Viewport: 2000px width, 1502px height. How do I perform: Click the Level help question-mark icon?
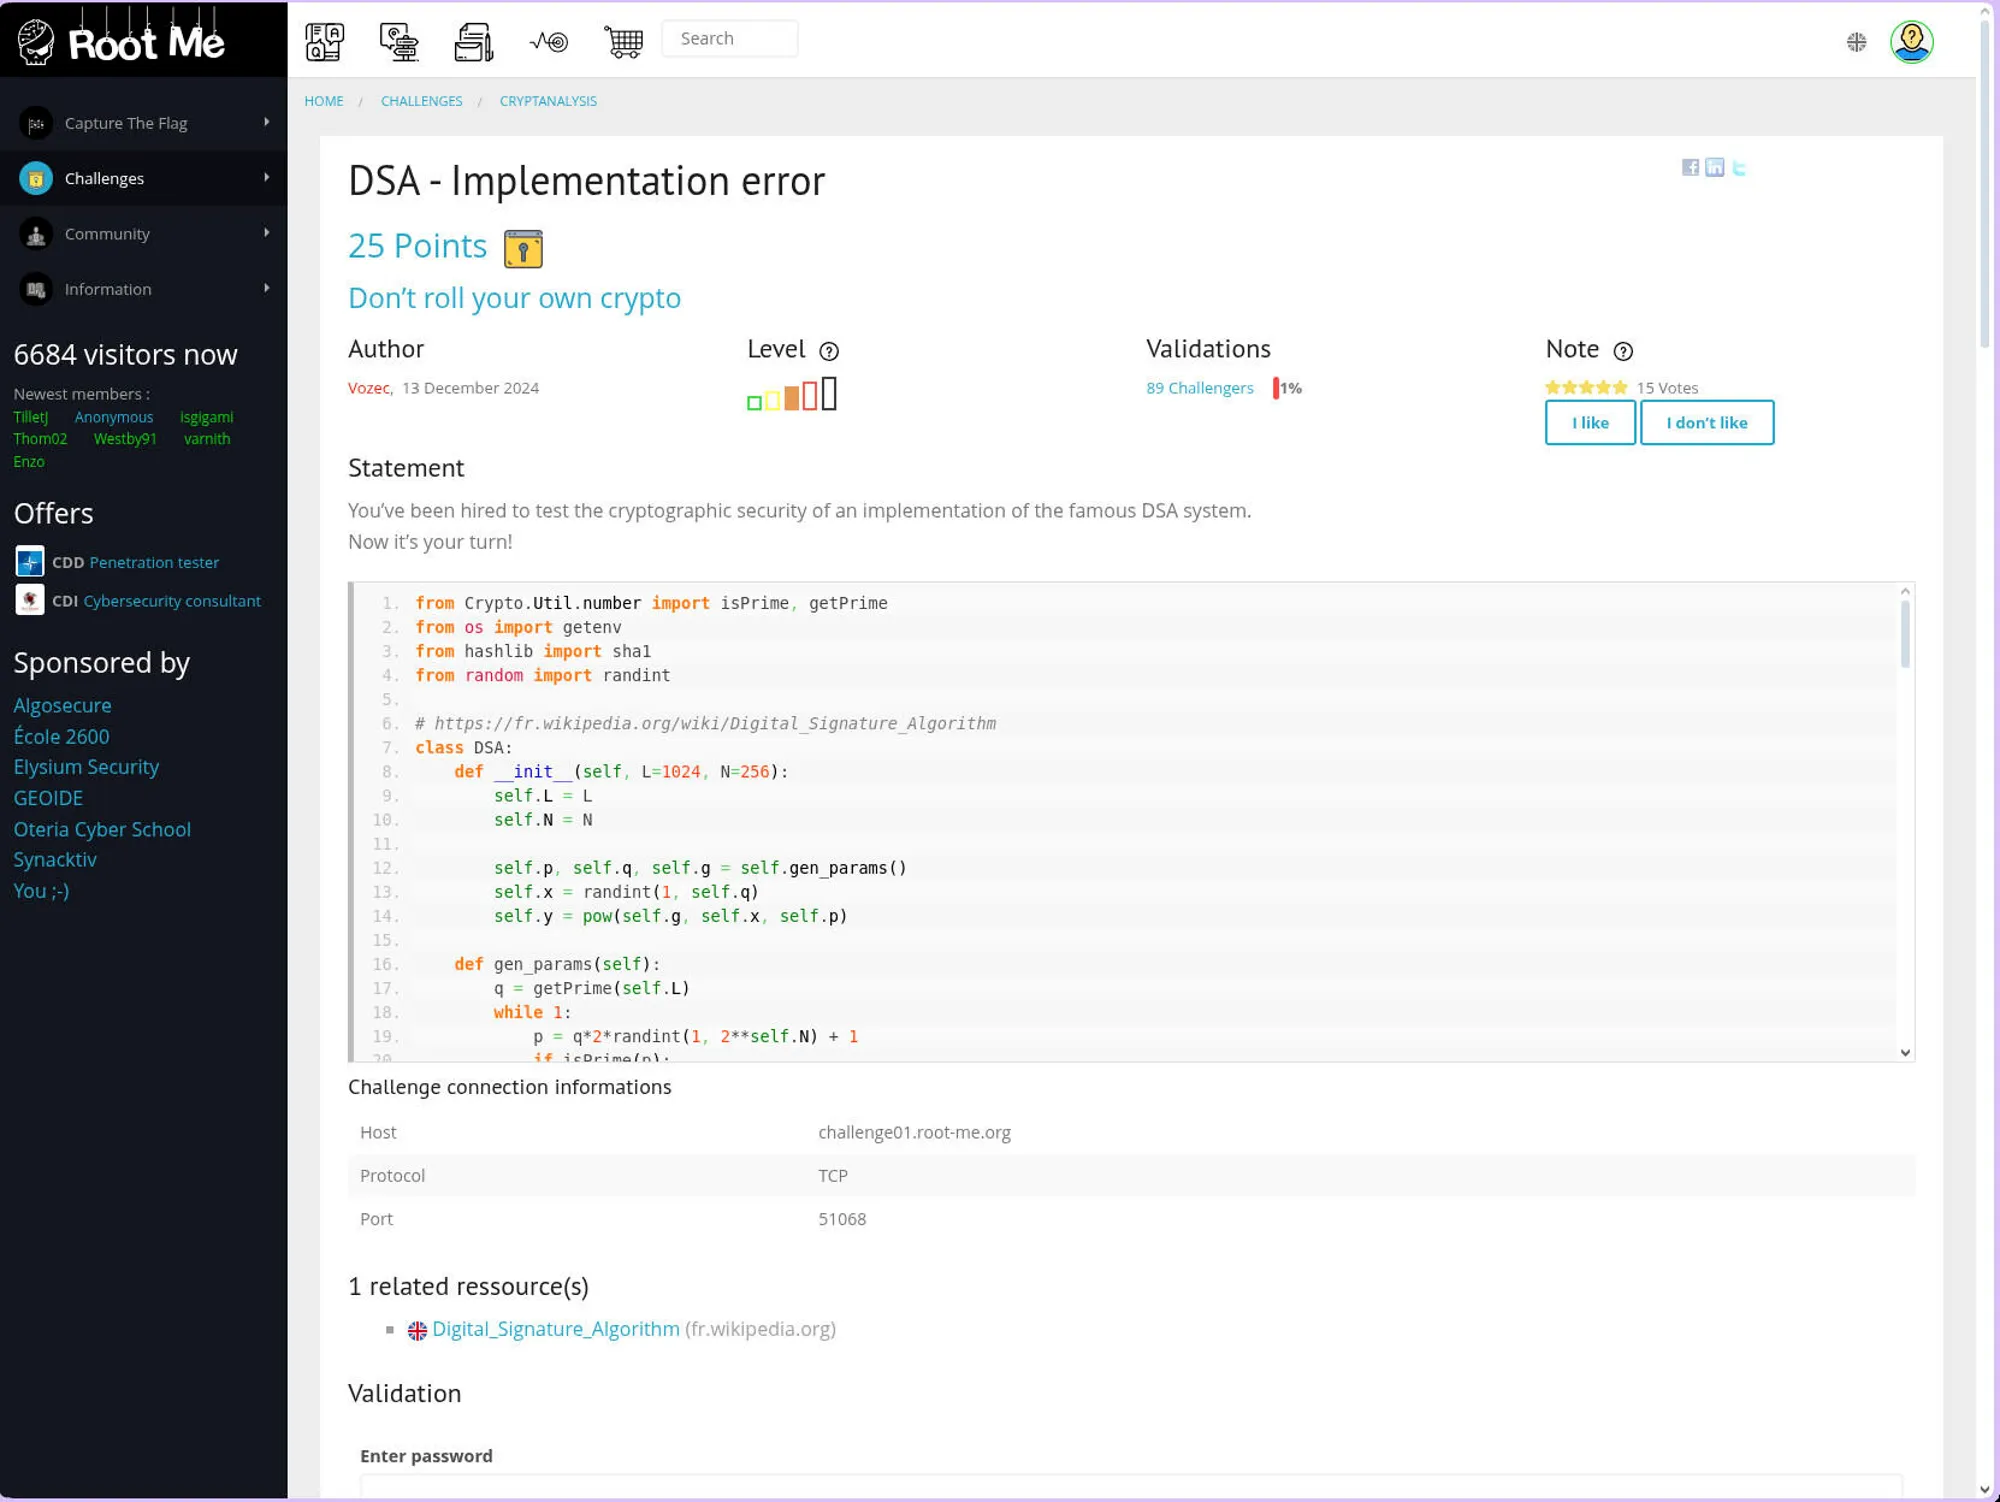(829, 351)
